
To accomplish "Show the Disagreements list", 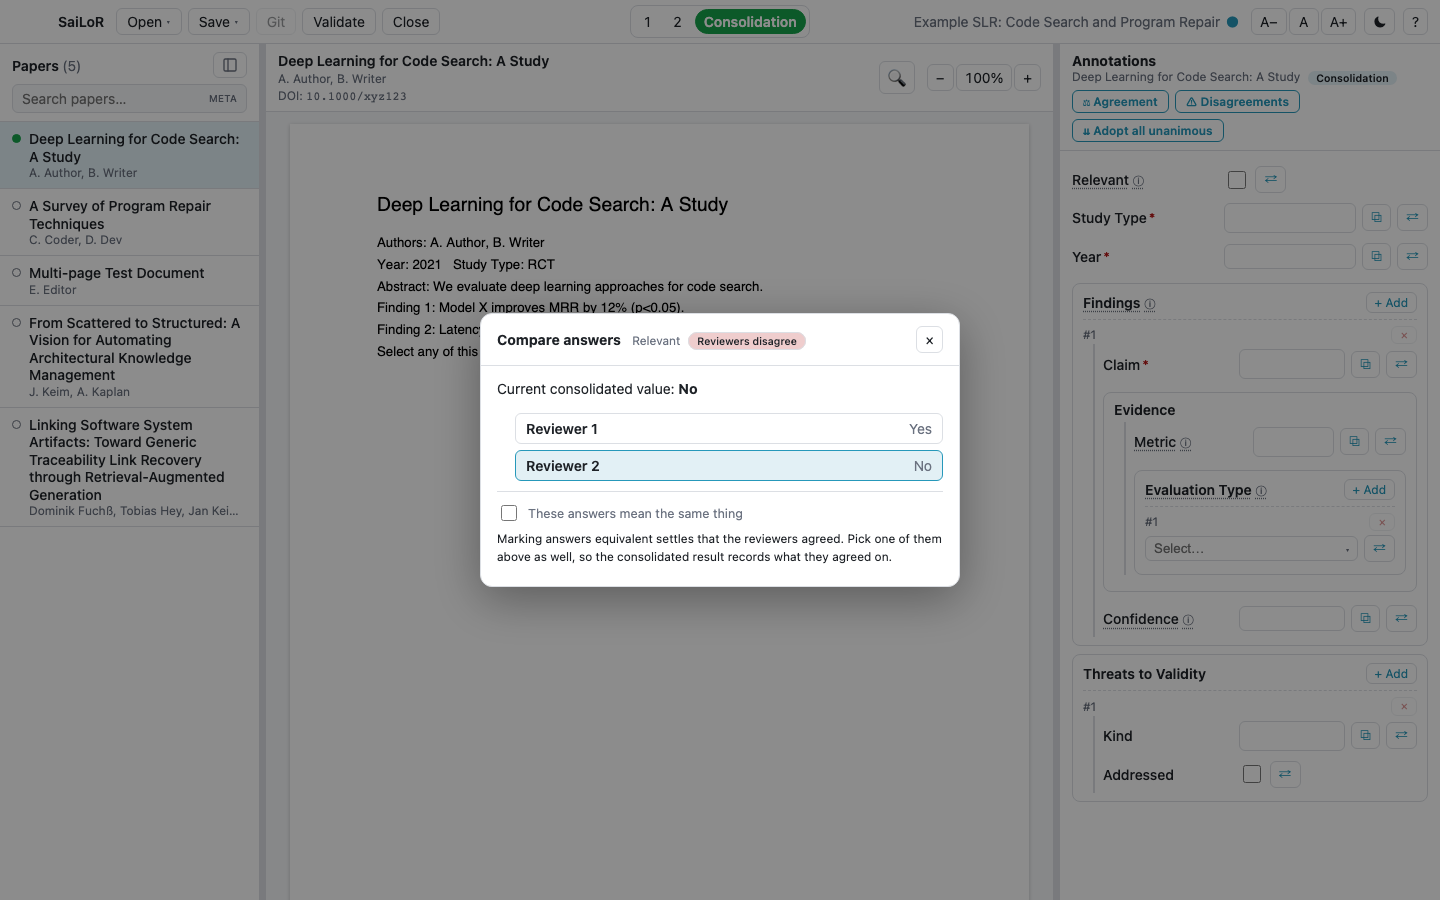I will coord(1237,102).
